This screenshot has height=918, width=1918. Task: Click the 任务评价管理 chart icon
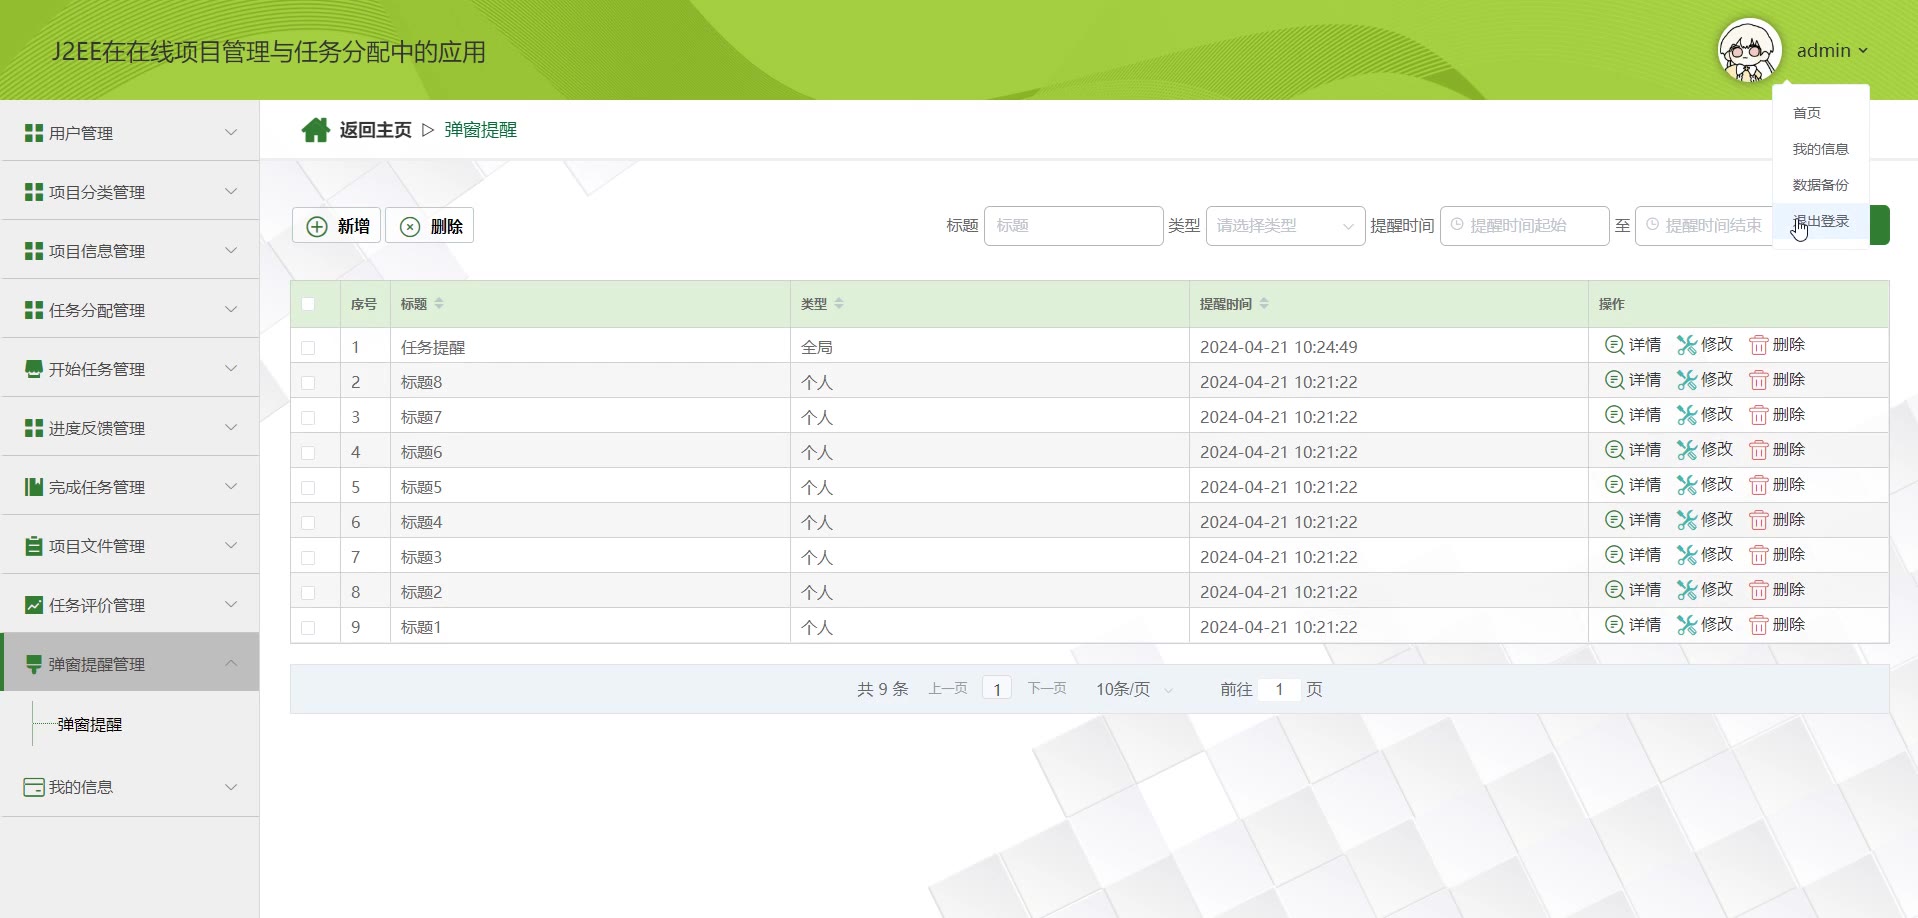pos(34,605)
